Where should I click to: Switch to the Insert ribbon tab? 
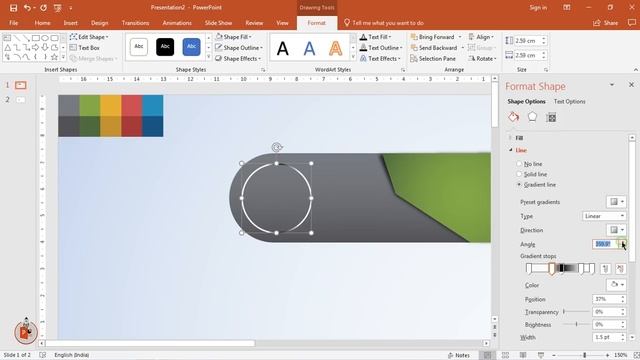tap(71, 23)
